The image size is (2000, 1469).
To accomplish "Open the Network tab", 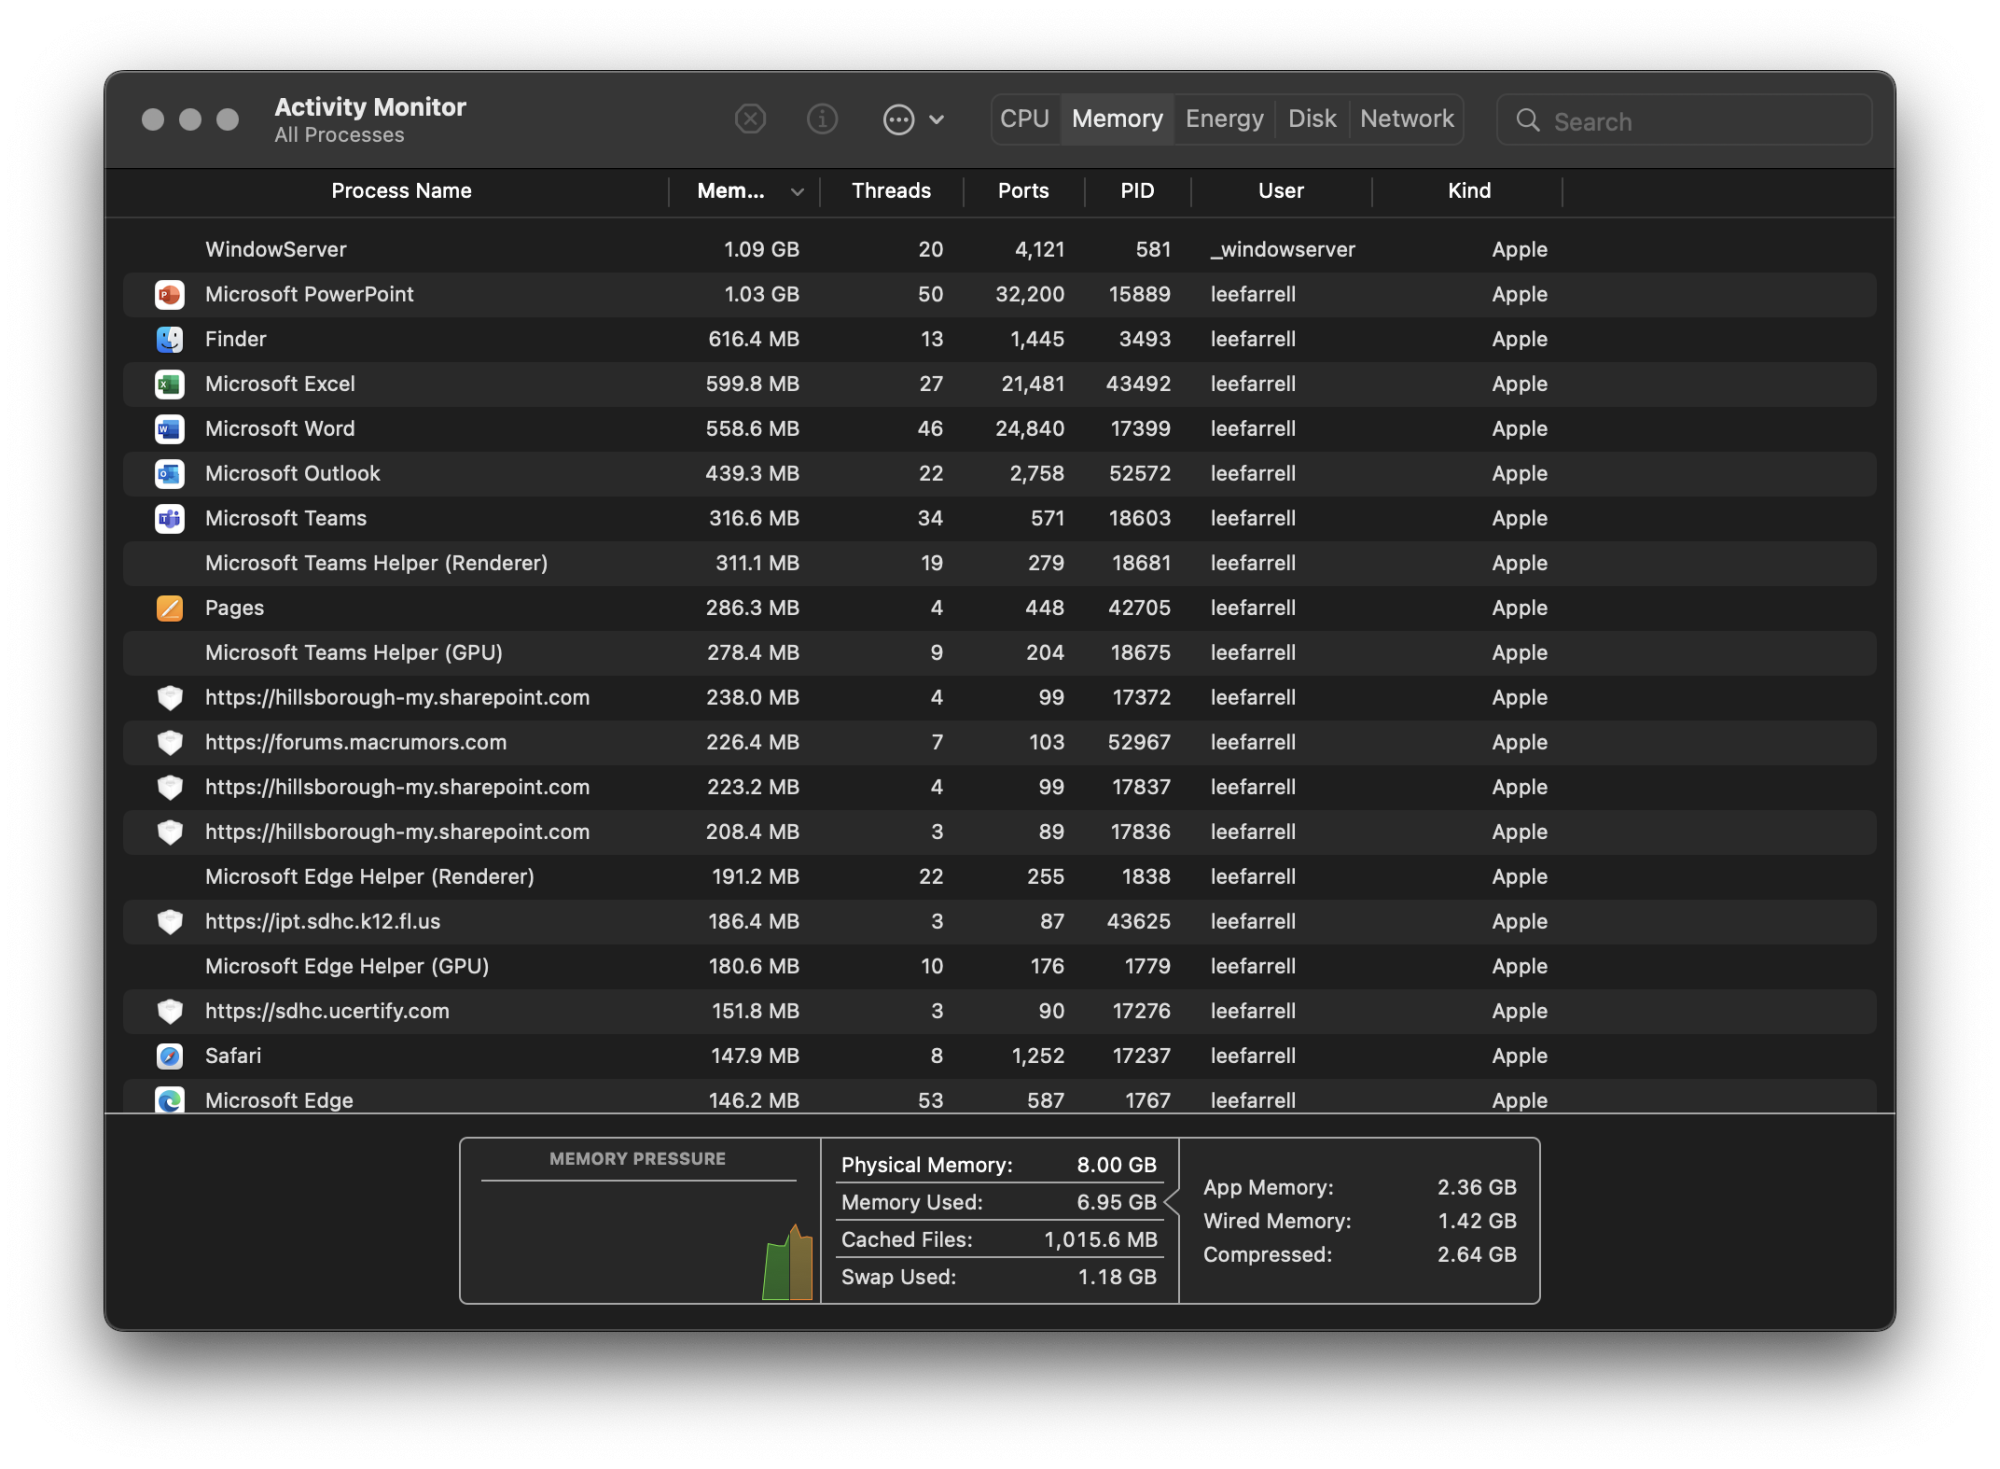I will pyautogui.click(x=1406, y=119).
